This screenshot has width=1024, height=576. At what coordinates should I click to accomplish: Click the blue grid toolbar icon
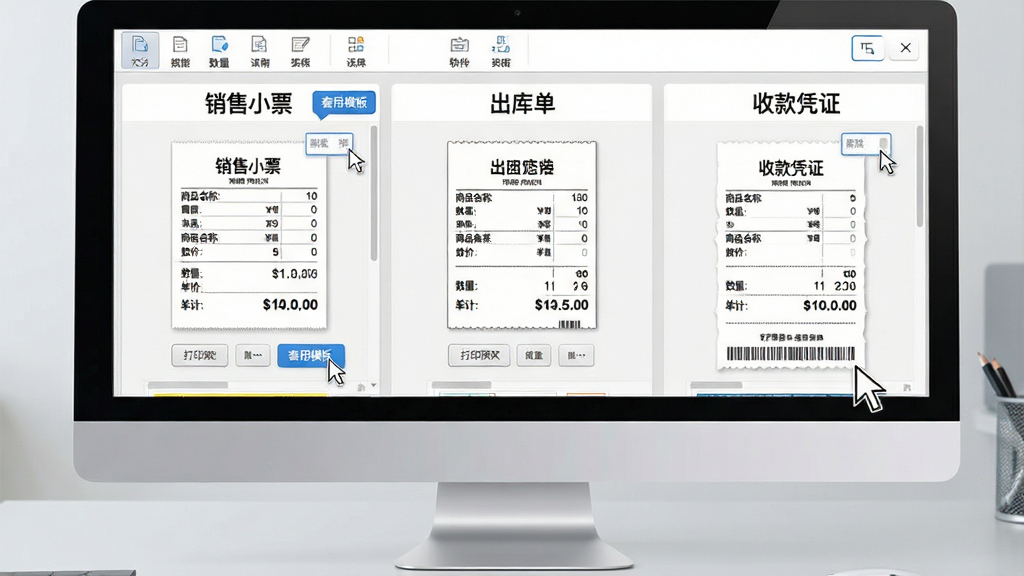pyautogui.click(x=501, y=51)
